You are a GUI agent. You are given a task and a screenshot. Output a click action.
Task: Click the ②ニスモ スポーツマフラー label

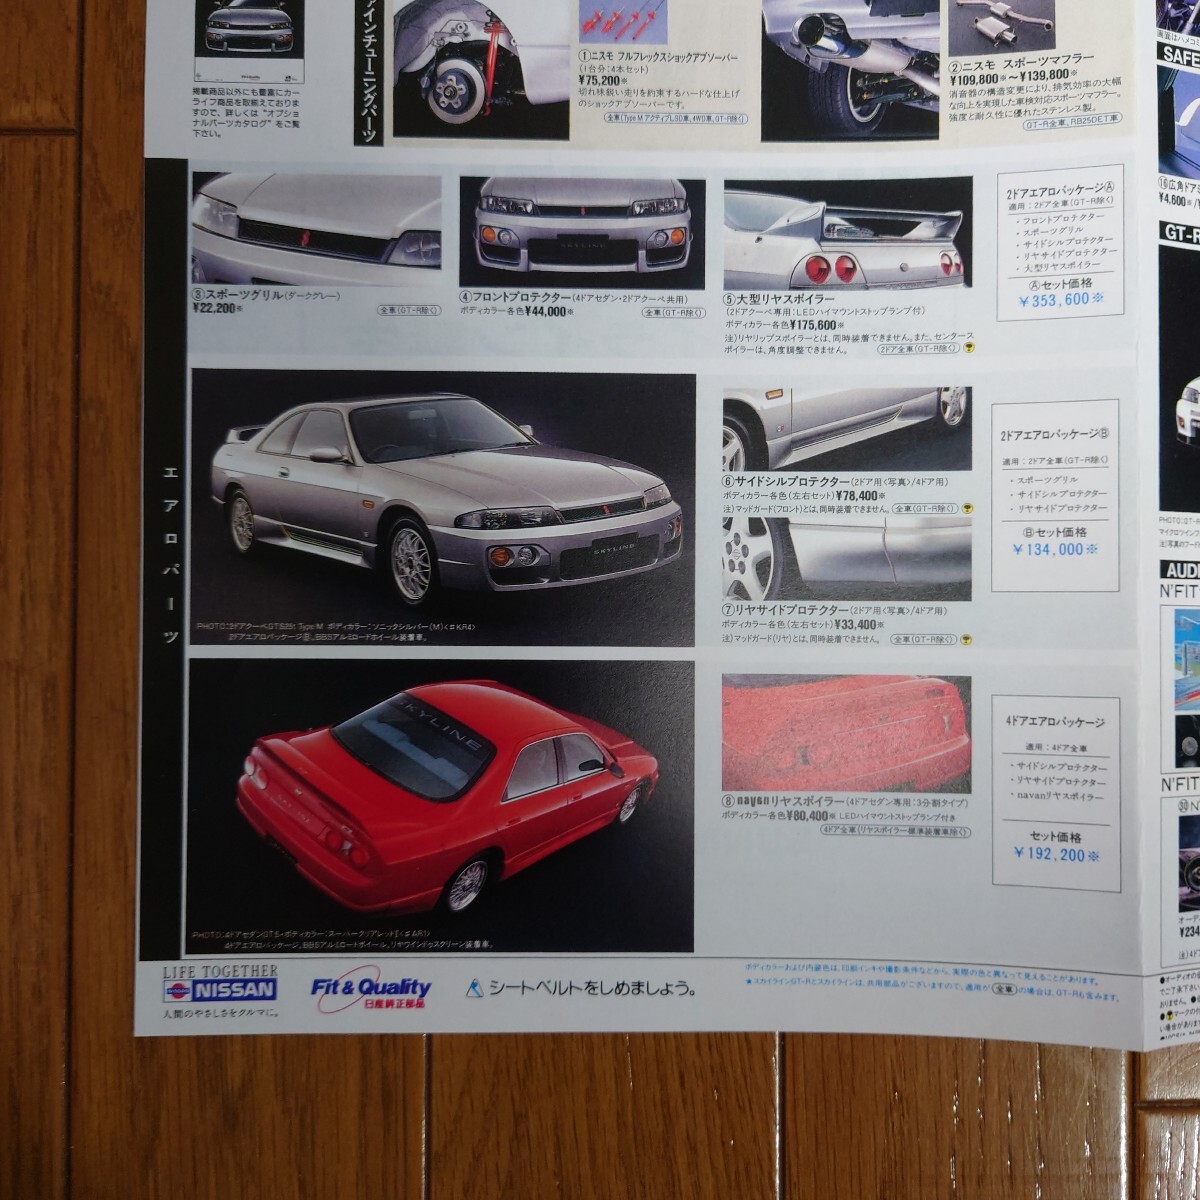click(1022, 64)
